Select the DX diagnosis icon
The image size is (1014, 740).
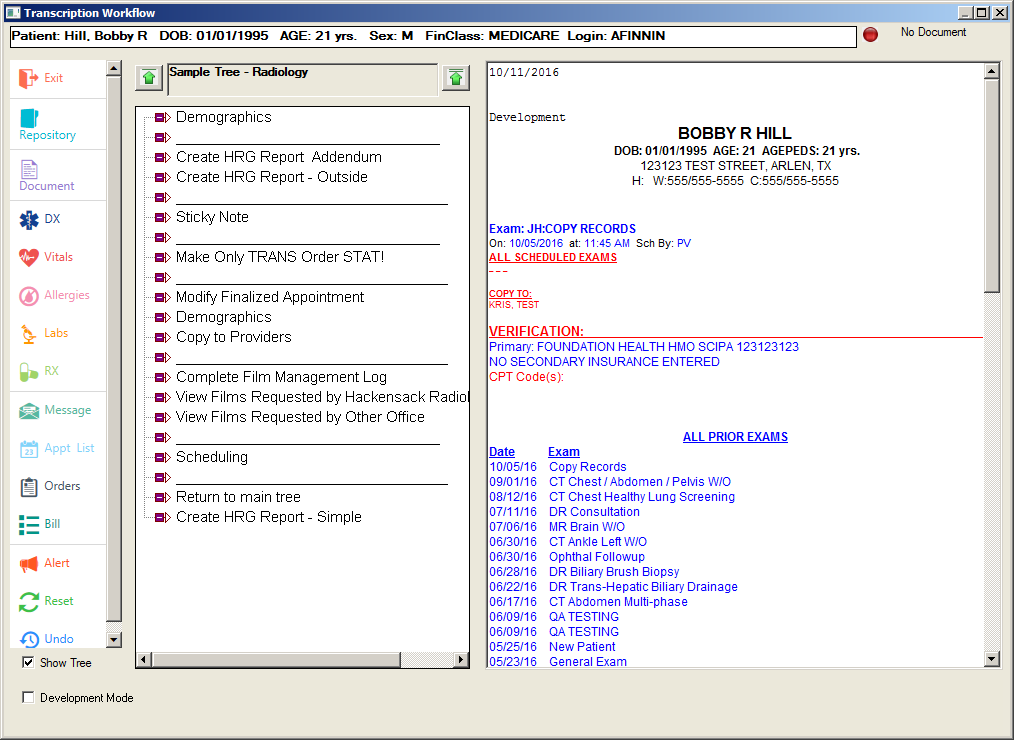pos(29,219)
